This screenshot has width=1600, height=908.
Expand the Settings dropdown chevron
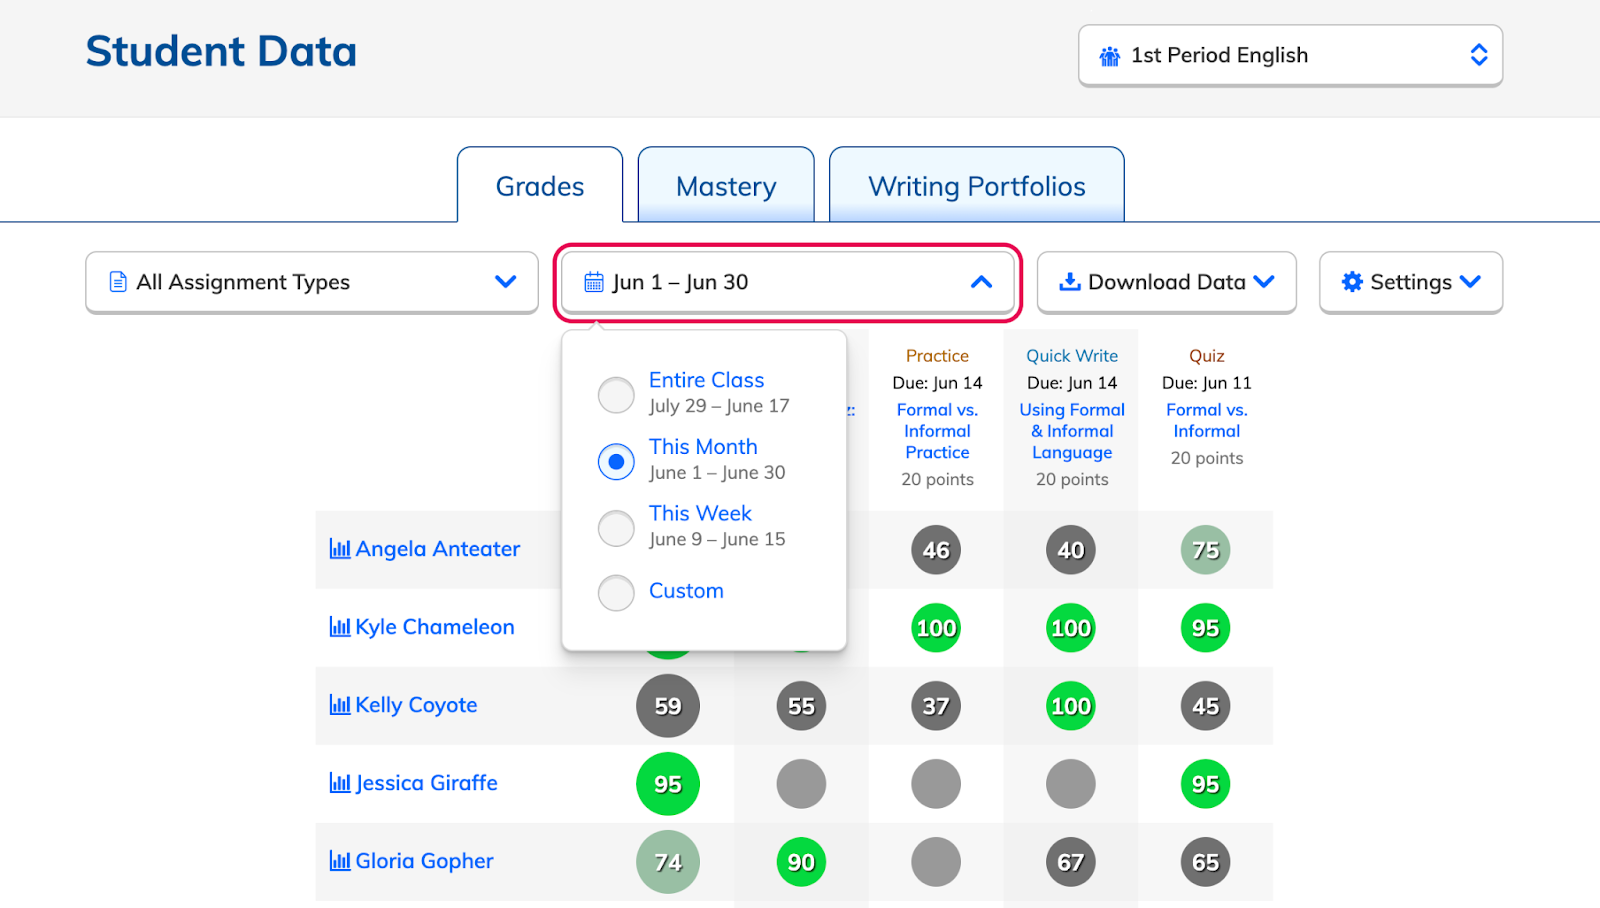[x=1470, y=282]
